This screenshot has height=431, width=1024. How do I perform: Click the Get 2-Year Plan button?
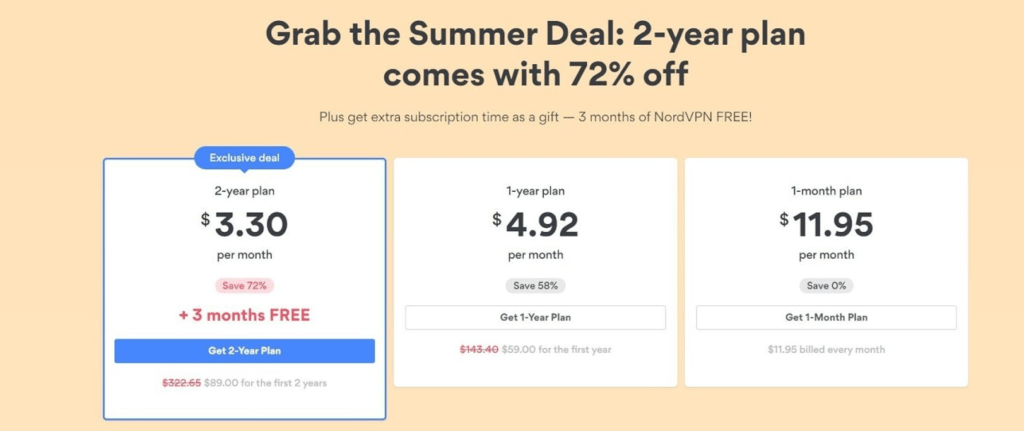pyautogui.click(x=244, y=351)
